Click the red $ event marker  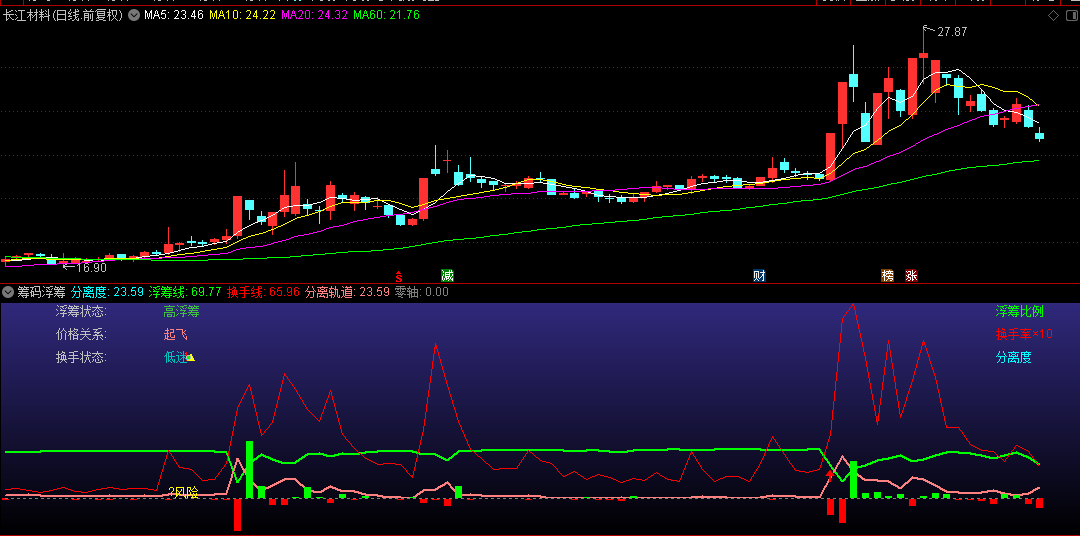click(398, 276)
